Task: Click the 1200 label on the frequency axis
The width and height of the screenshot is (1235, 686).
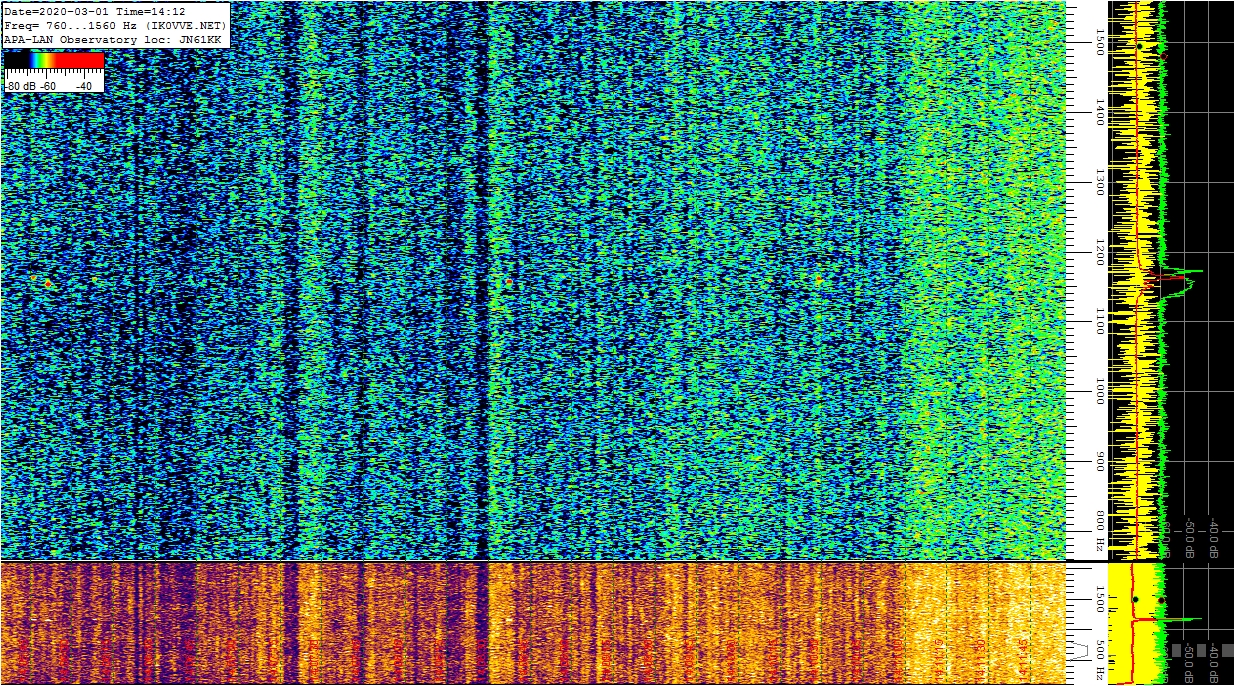Action: click(1100, 252)
